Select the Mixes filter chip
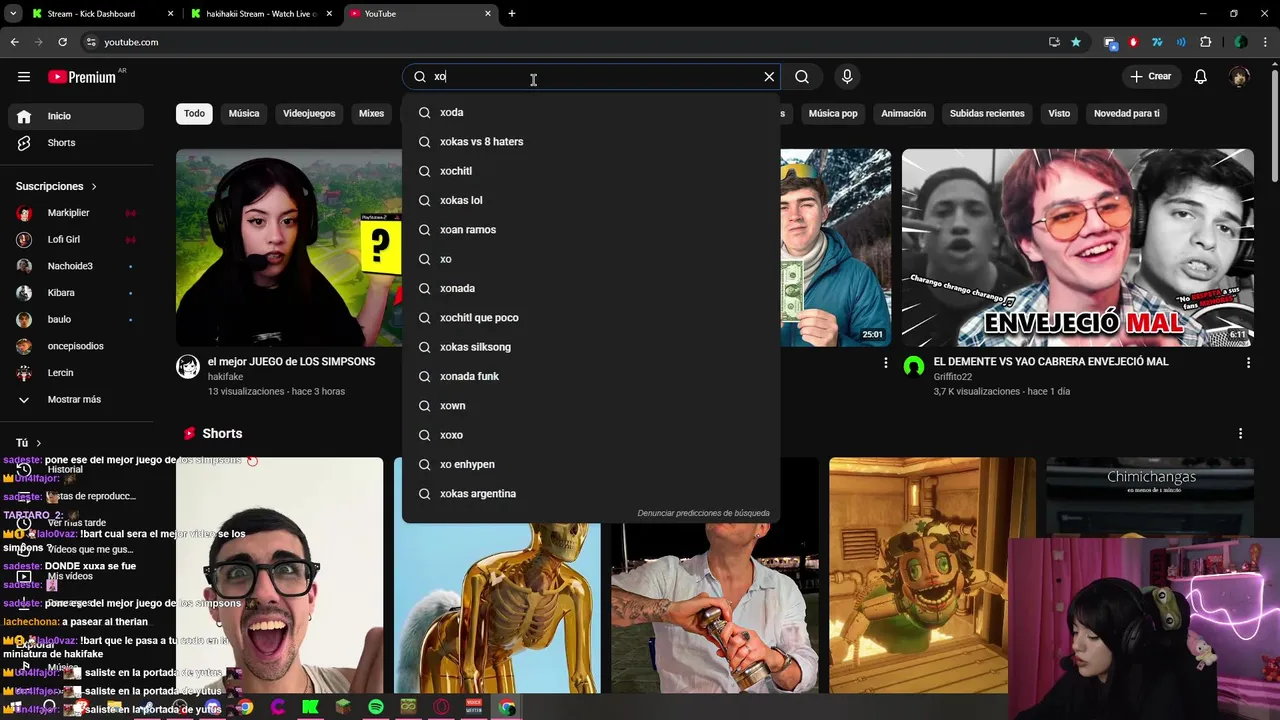The image size is (1280, 720). pos(372,113)
